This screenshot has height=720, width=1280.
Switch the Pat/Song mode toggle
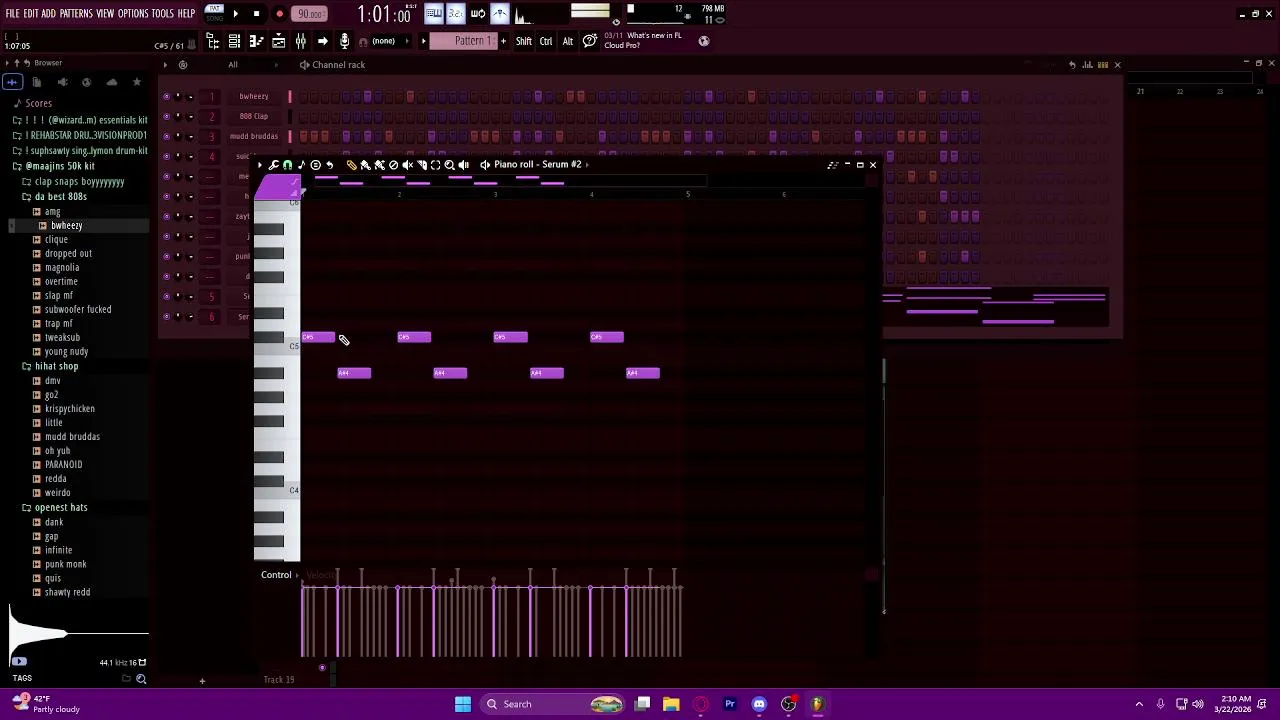(x=214, y=14)
